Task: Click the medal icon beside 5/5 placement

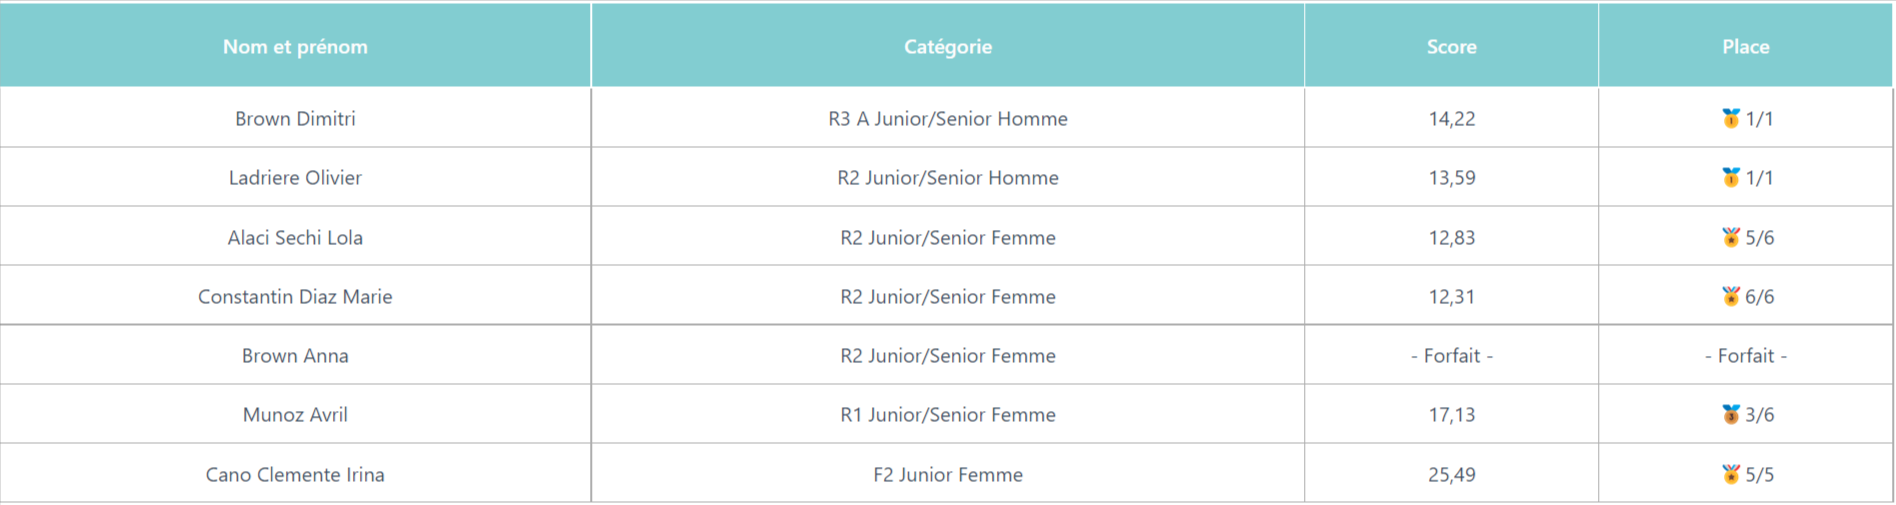Action: (1730, 474)
